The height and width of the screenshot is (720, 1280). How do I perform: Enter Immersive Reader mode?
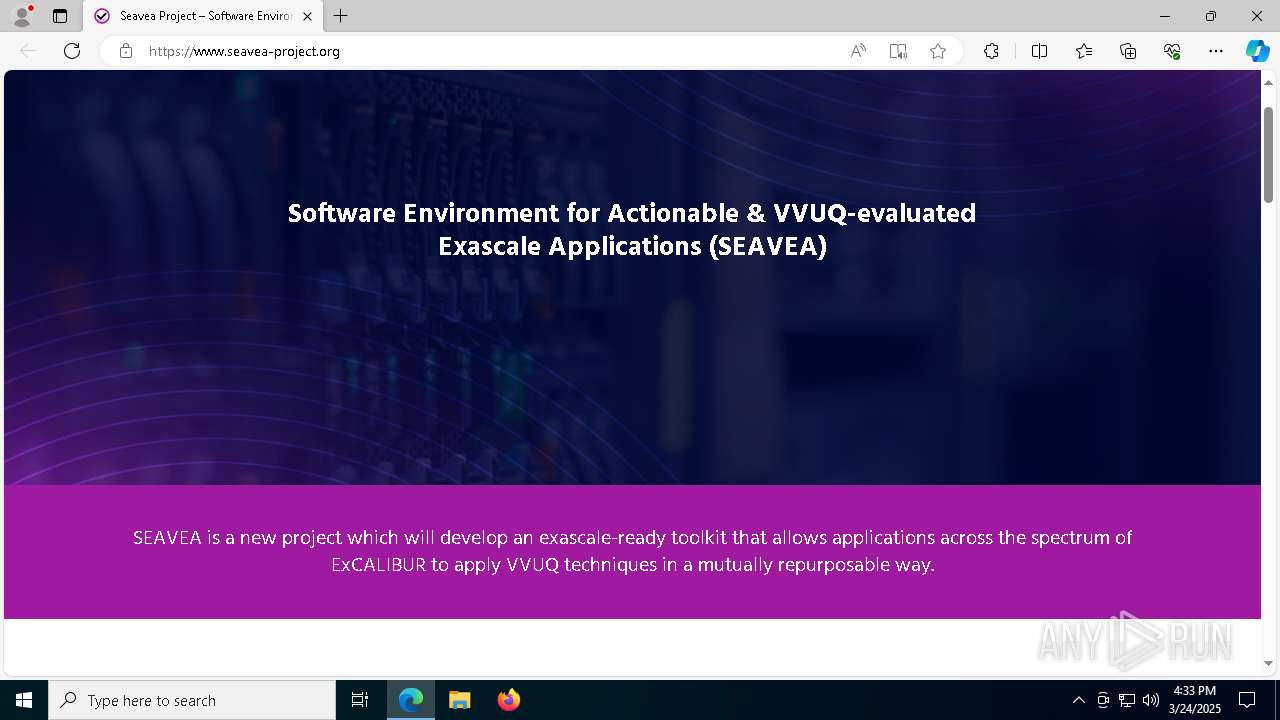point(898,51)
